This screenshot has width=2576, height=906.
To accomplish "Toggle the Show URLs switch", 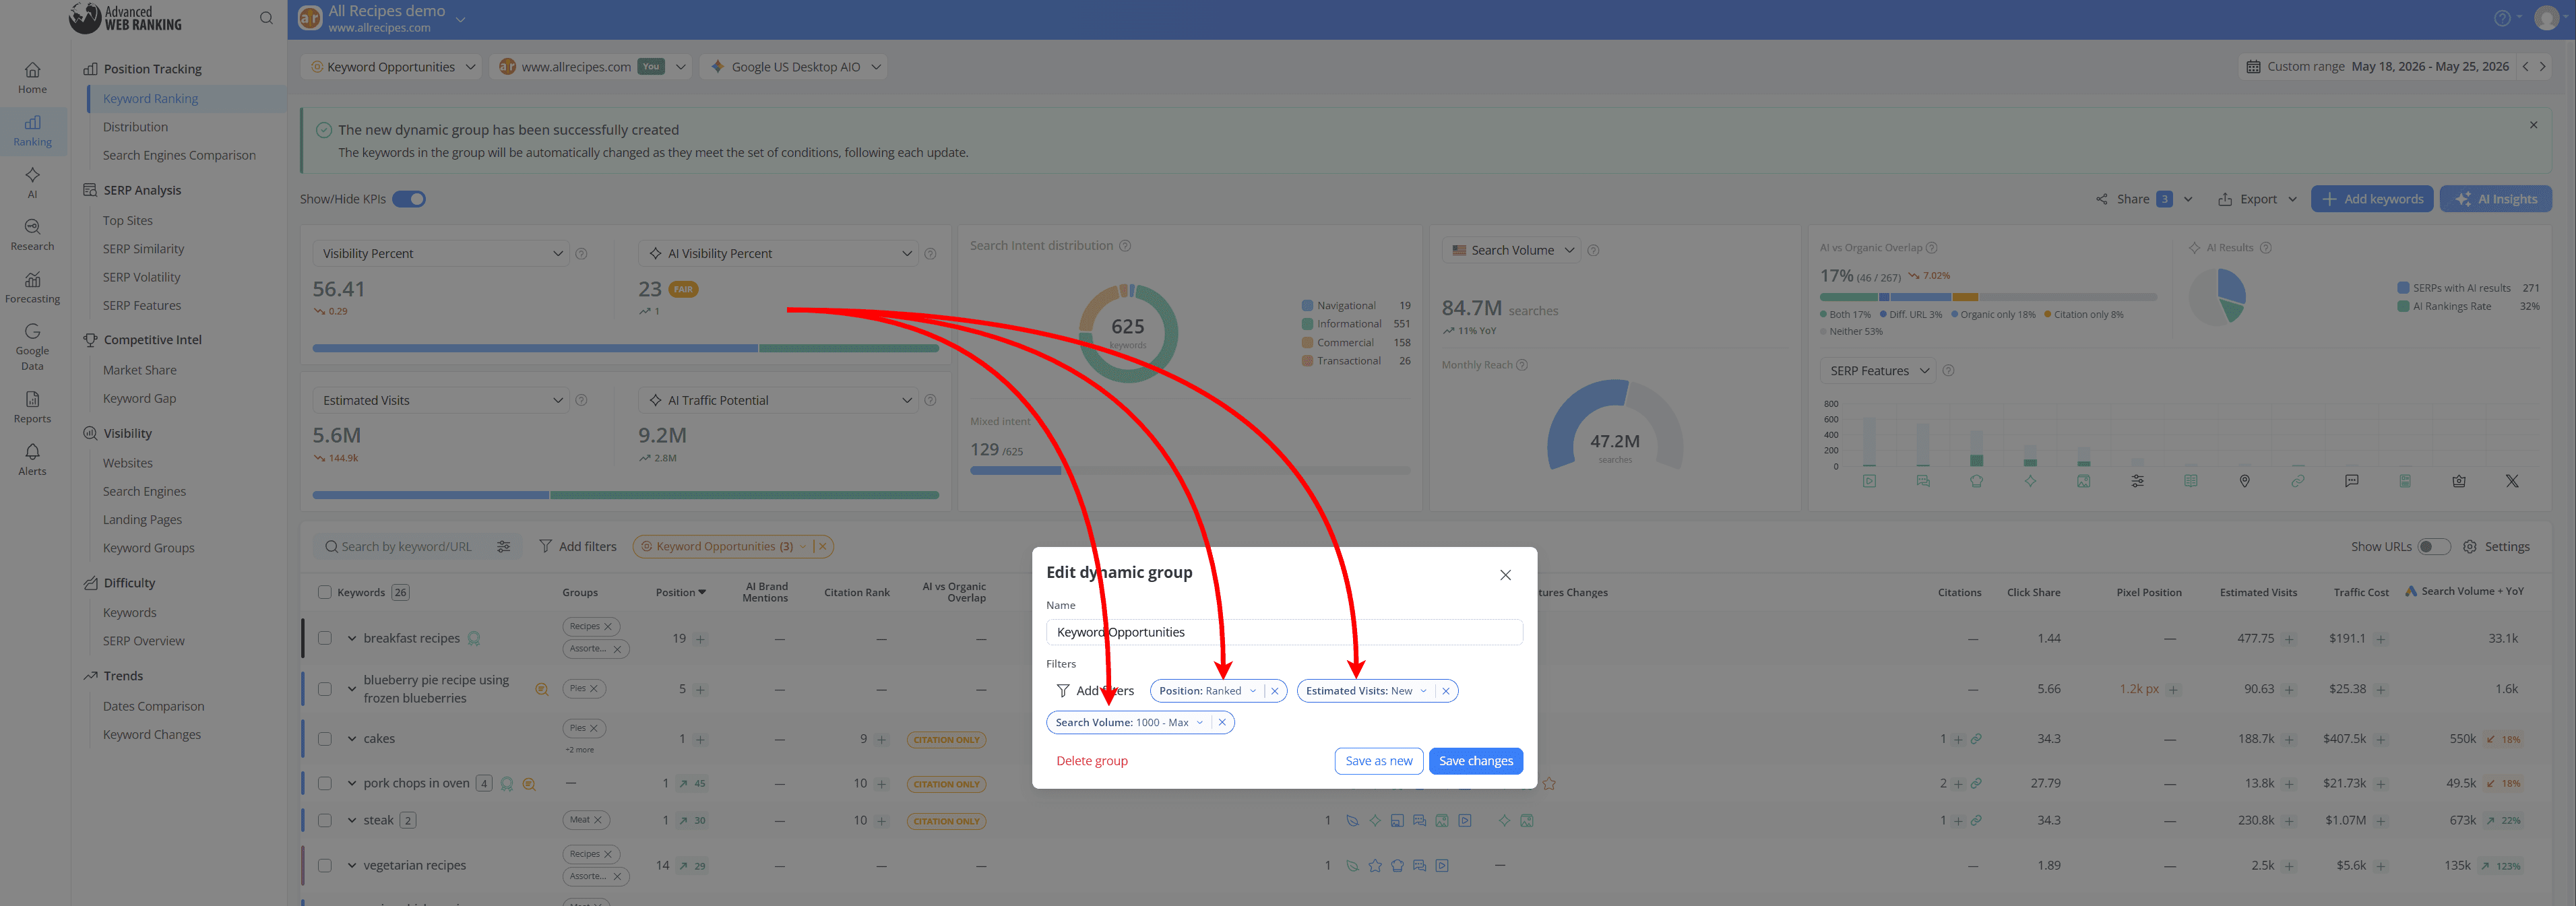I will pos(2433,547).
